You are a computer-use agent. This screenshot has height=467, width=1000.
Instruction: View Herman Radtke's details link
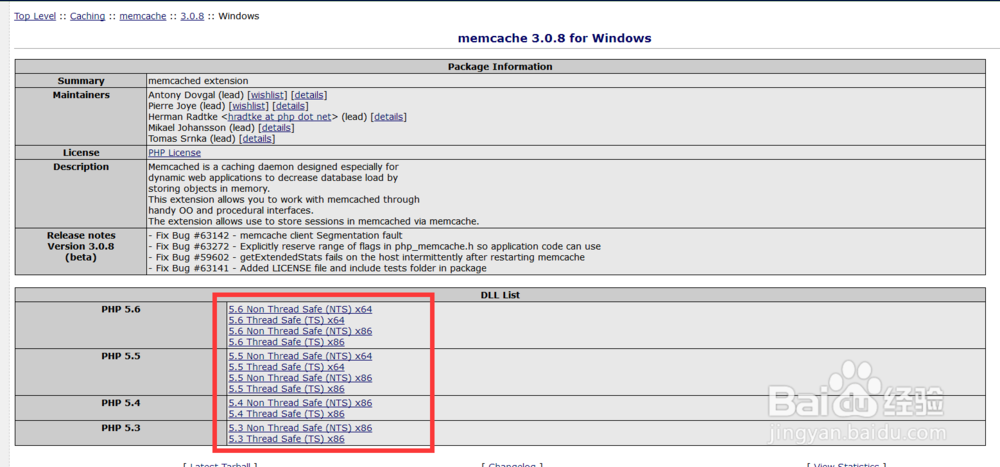coord(389,117)
